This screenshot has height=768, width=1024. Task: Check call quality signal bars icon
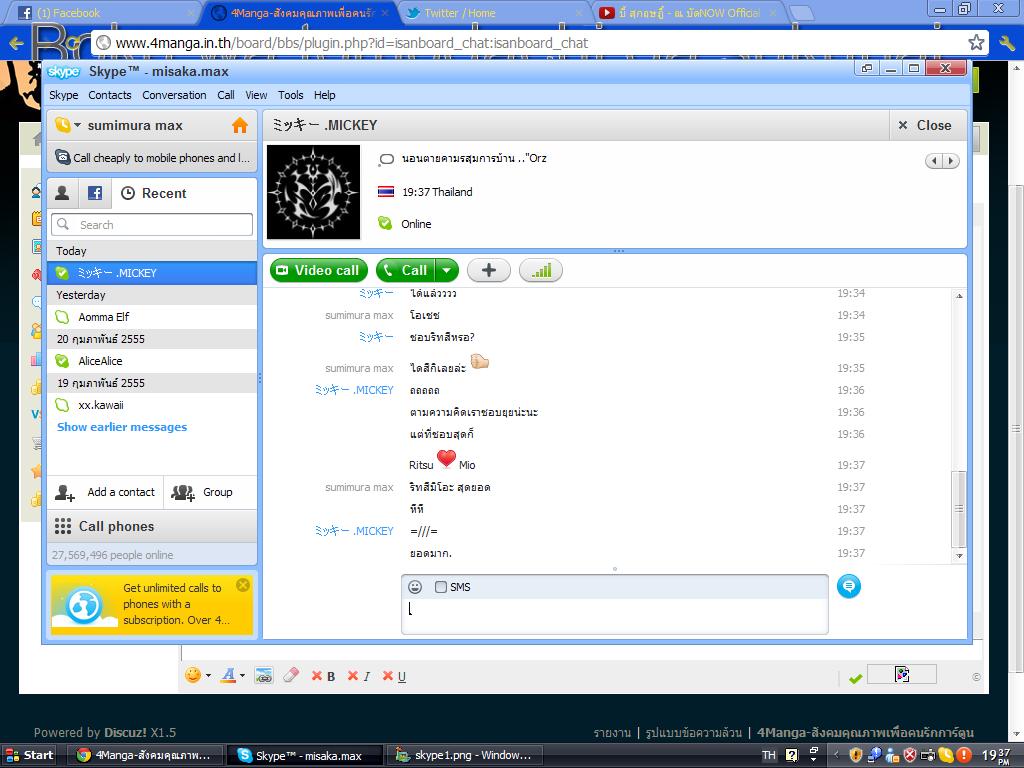[541, 270]
